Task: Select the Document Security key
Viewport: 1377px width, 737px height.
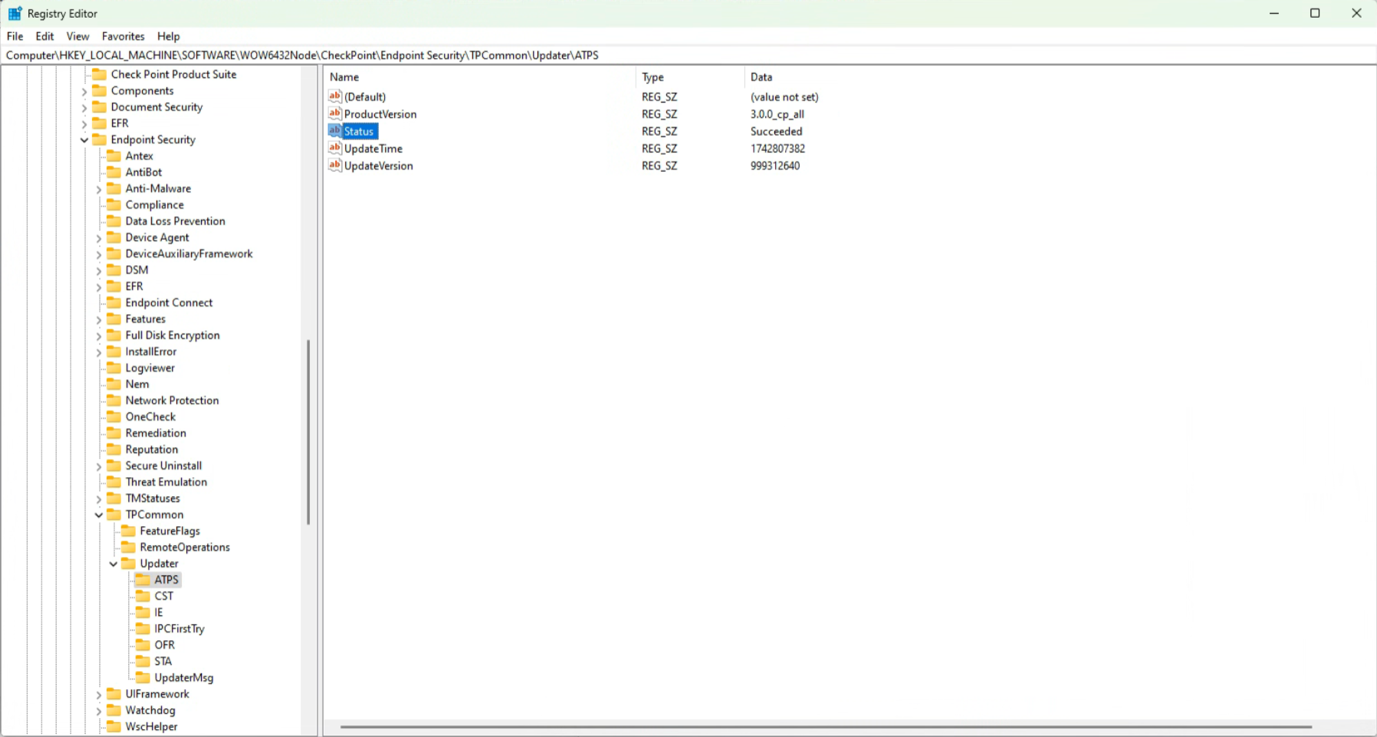Action: pos(157,107)
